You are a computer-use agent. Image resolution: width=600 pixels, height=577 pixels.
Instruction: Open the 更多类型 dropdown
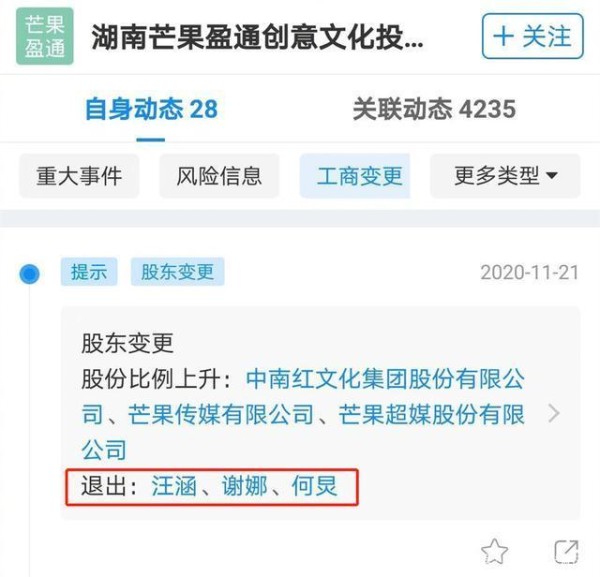point(505,176)
